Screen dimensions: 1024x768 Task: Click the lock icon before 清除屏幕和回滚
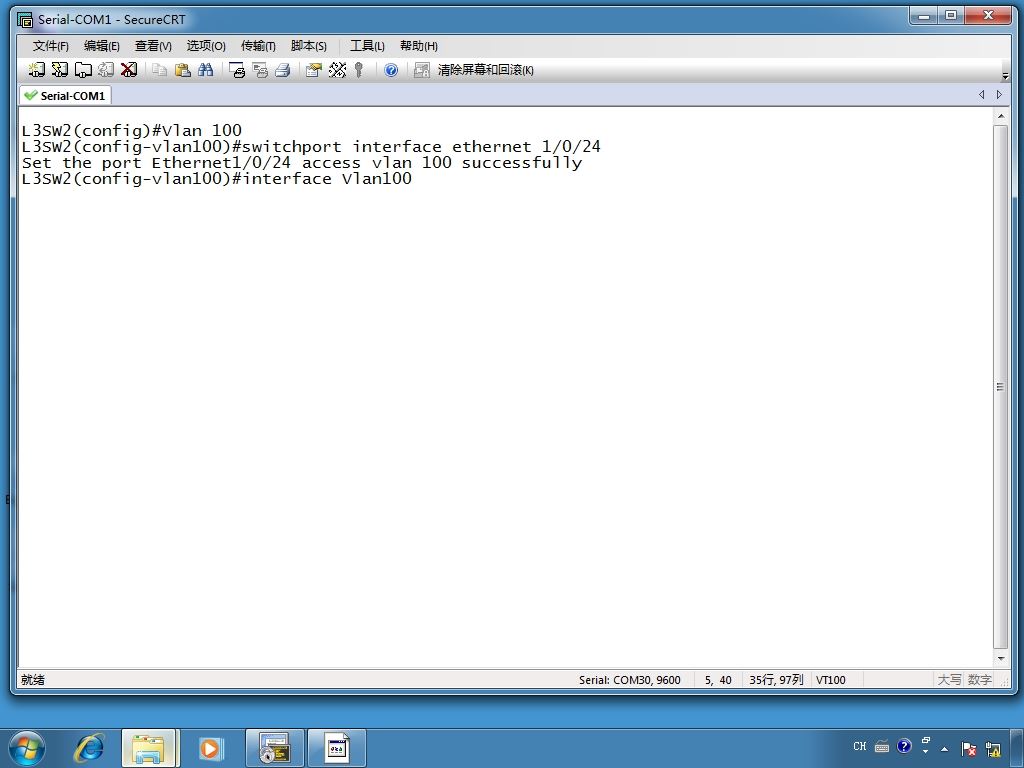pyautogui.click(x=422, y=70)
